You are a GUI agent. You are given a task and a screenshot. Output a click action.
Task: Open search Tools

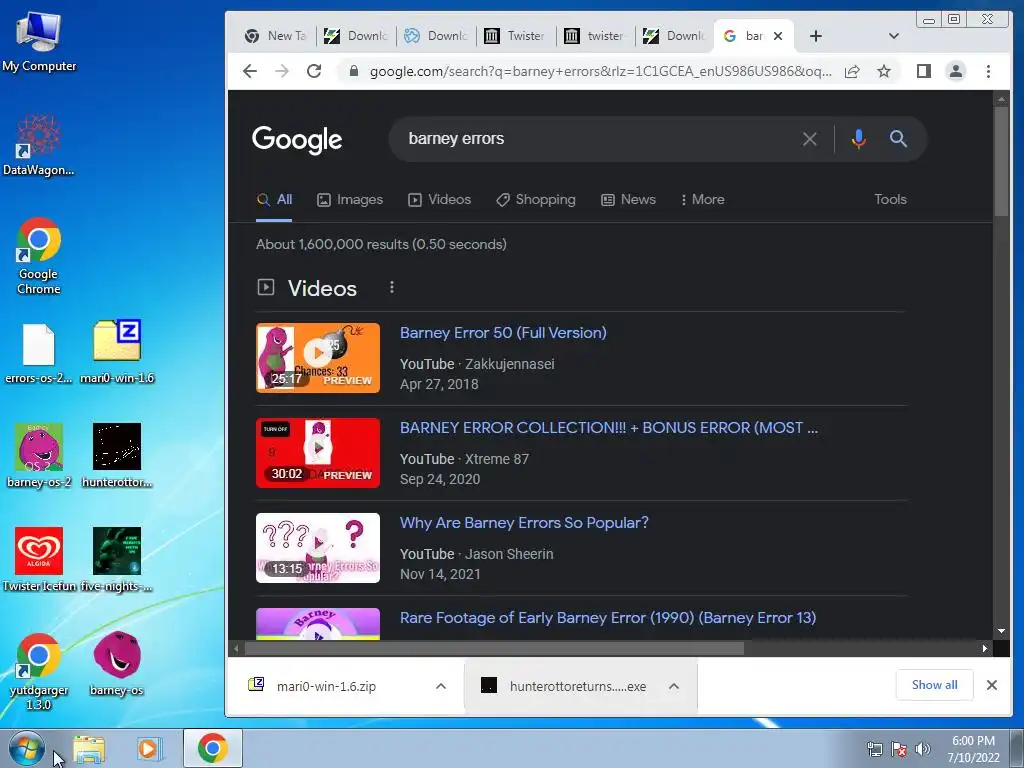[x=890, y=199]
